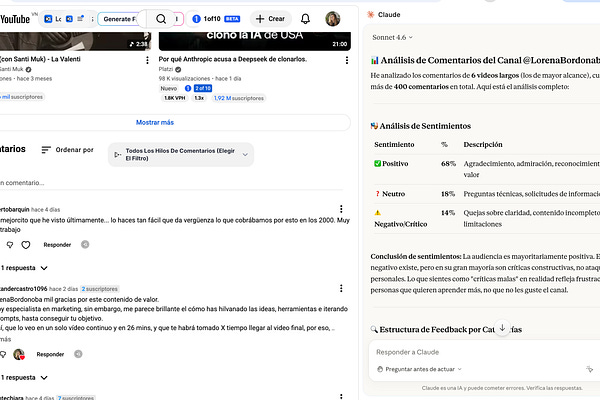
Task: Click the 2of10 score badge
Action: pyautogui.click(x=203, y=88)
